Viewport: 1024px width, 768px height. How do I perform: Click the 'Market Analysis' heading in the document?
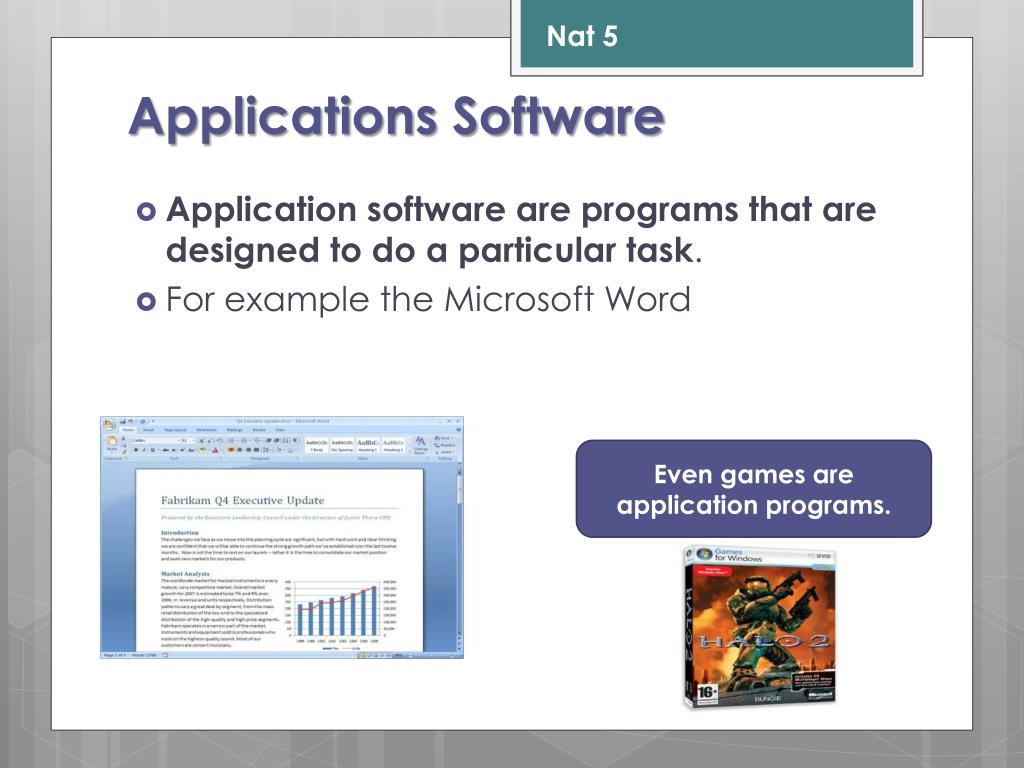click(x=185, y=573)
